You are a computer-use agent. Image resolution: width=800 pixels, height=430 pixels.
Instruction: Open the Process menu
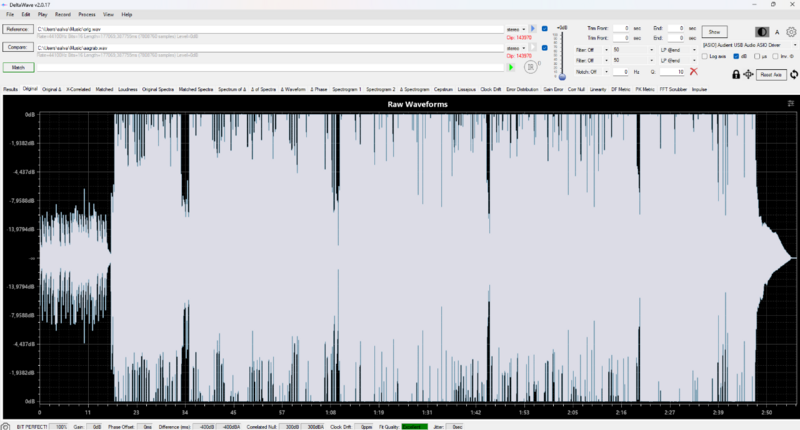pyautogui.click(x=87, y=15)
